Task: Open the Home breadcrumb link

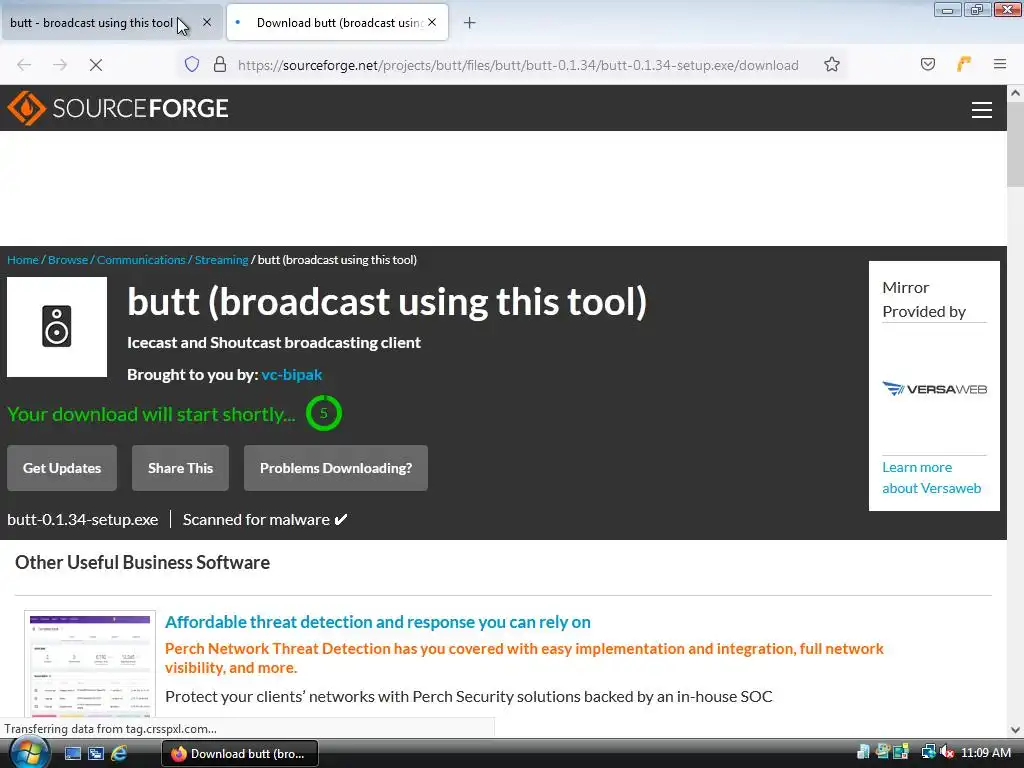Action: pyautogui.click(x=23, y=260)
